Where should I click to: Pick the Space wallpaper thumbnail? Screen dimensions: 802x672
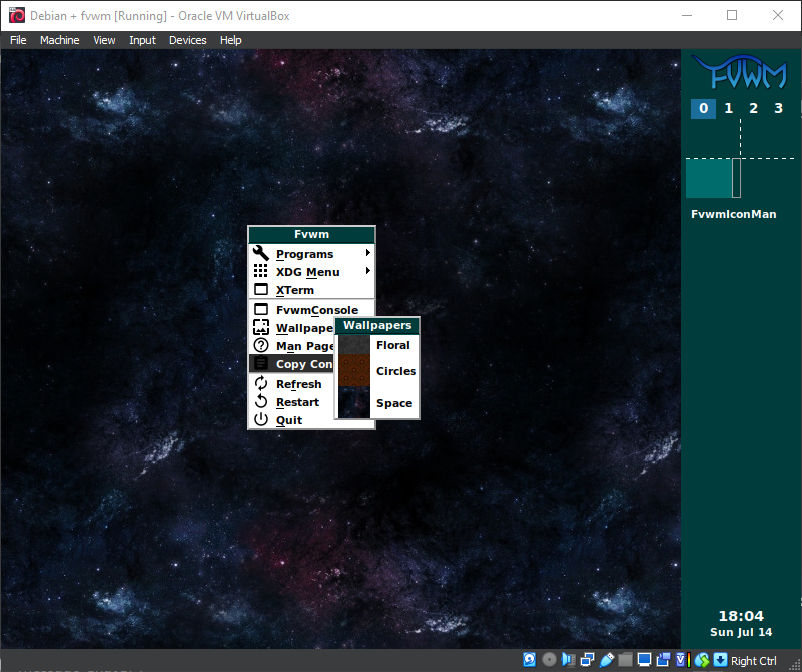[x=353, y=403]
